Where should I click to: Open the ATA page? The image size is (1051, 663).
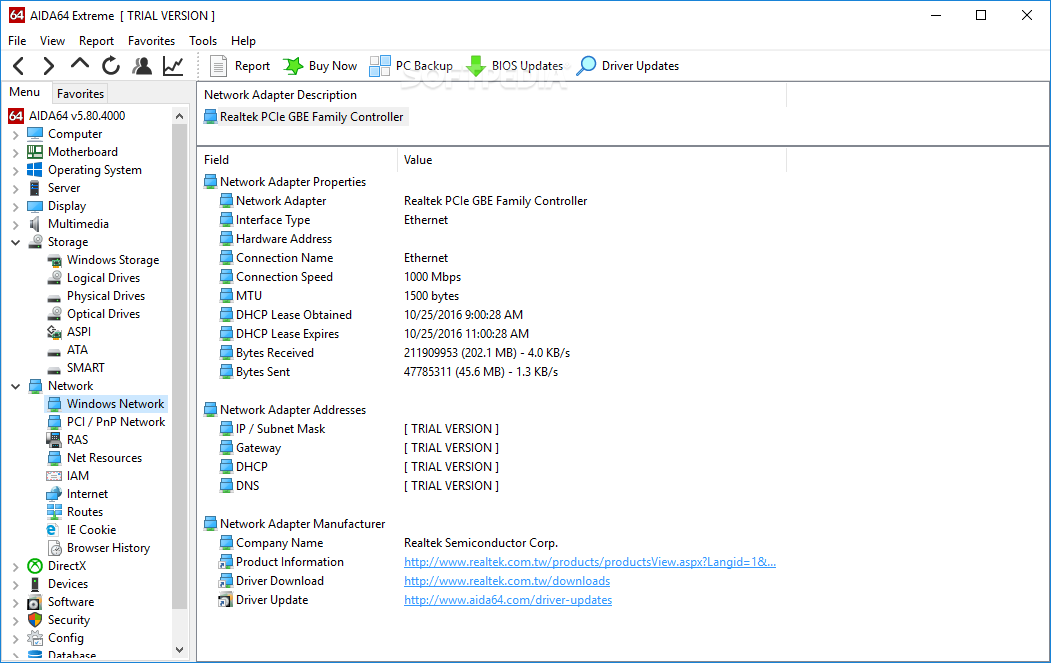[77, 350]
